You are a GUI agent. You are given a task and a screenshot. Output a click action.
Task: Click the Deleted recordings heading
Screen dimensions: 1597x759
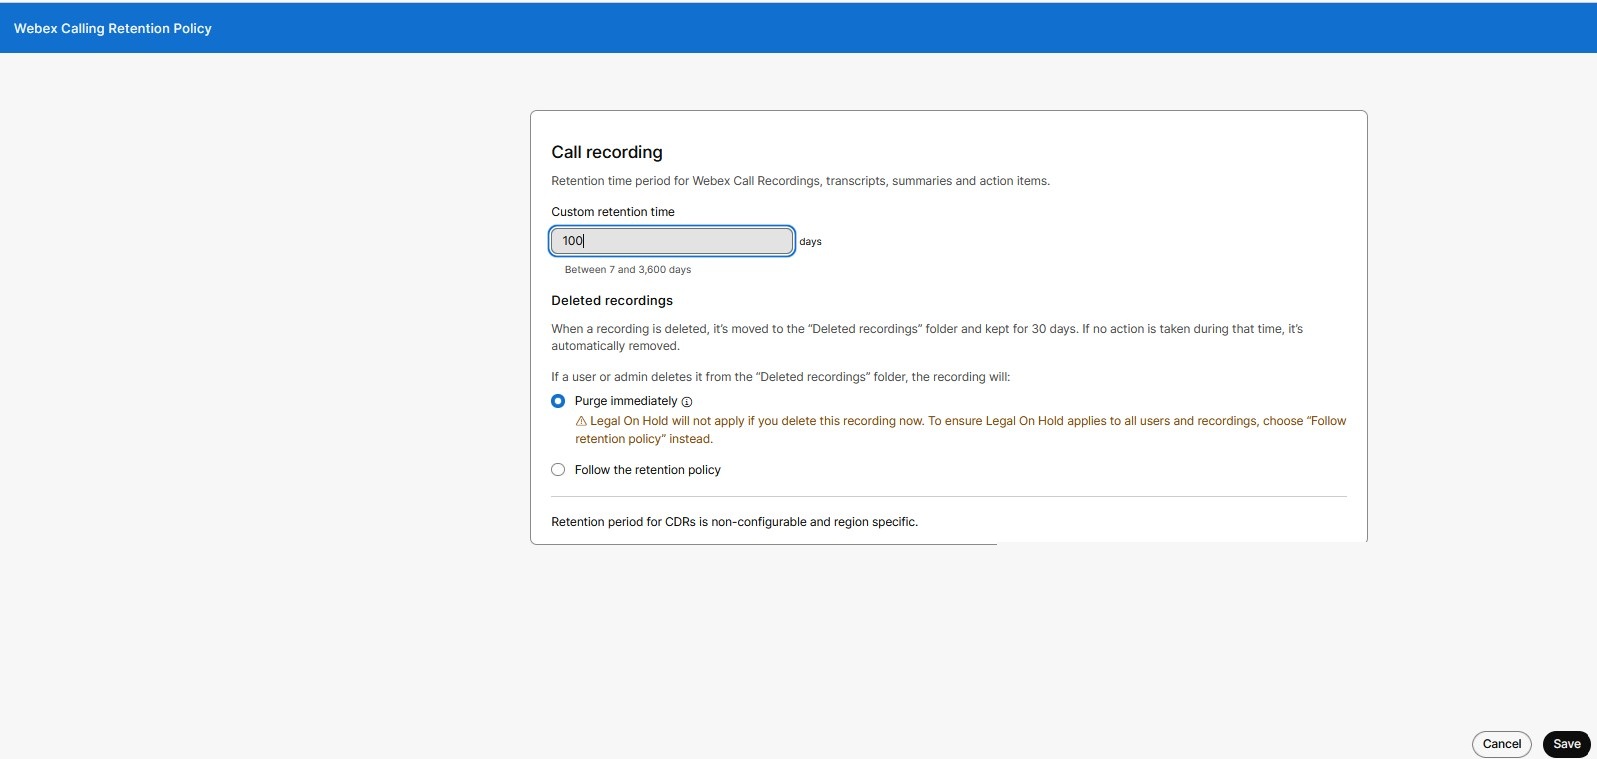pyautogui.click(x=612, y=300)
